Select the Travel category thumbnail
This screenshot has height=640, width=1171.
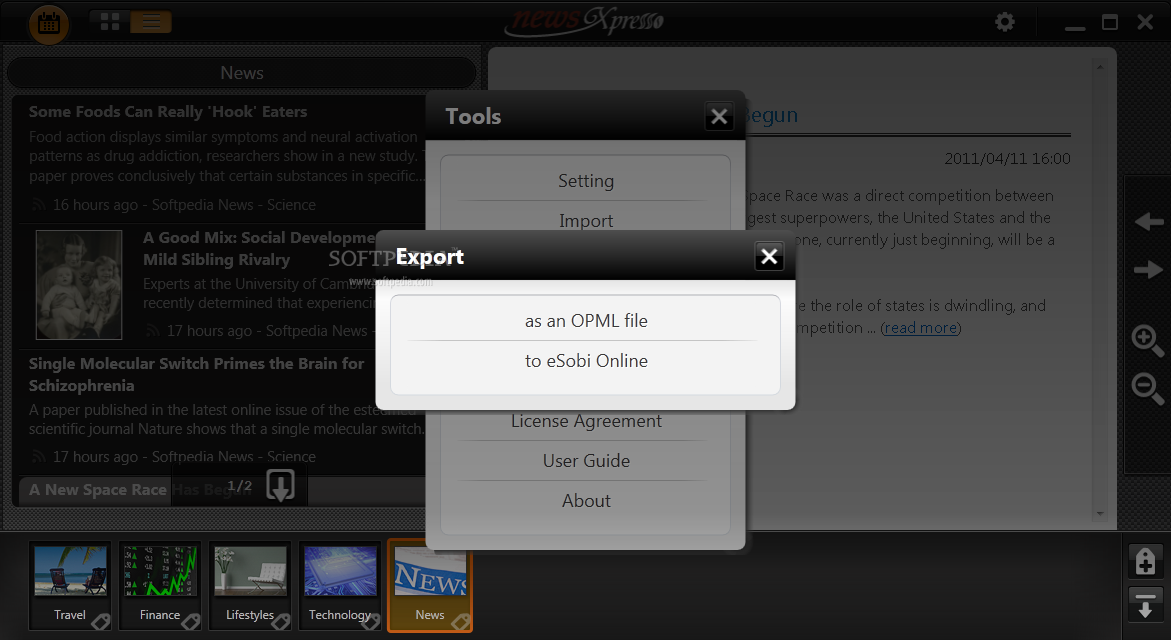point(69,585)
